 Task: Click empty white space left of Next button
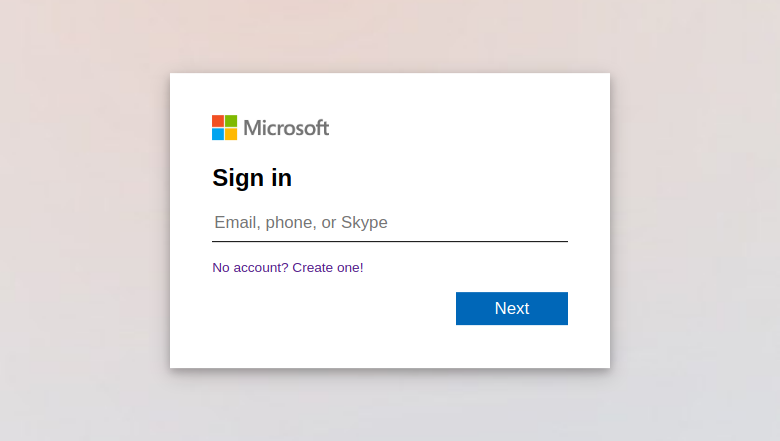(x=333, y=308)
